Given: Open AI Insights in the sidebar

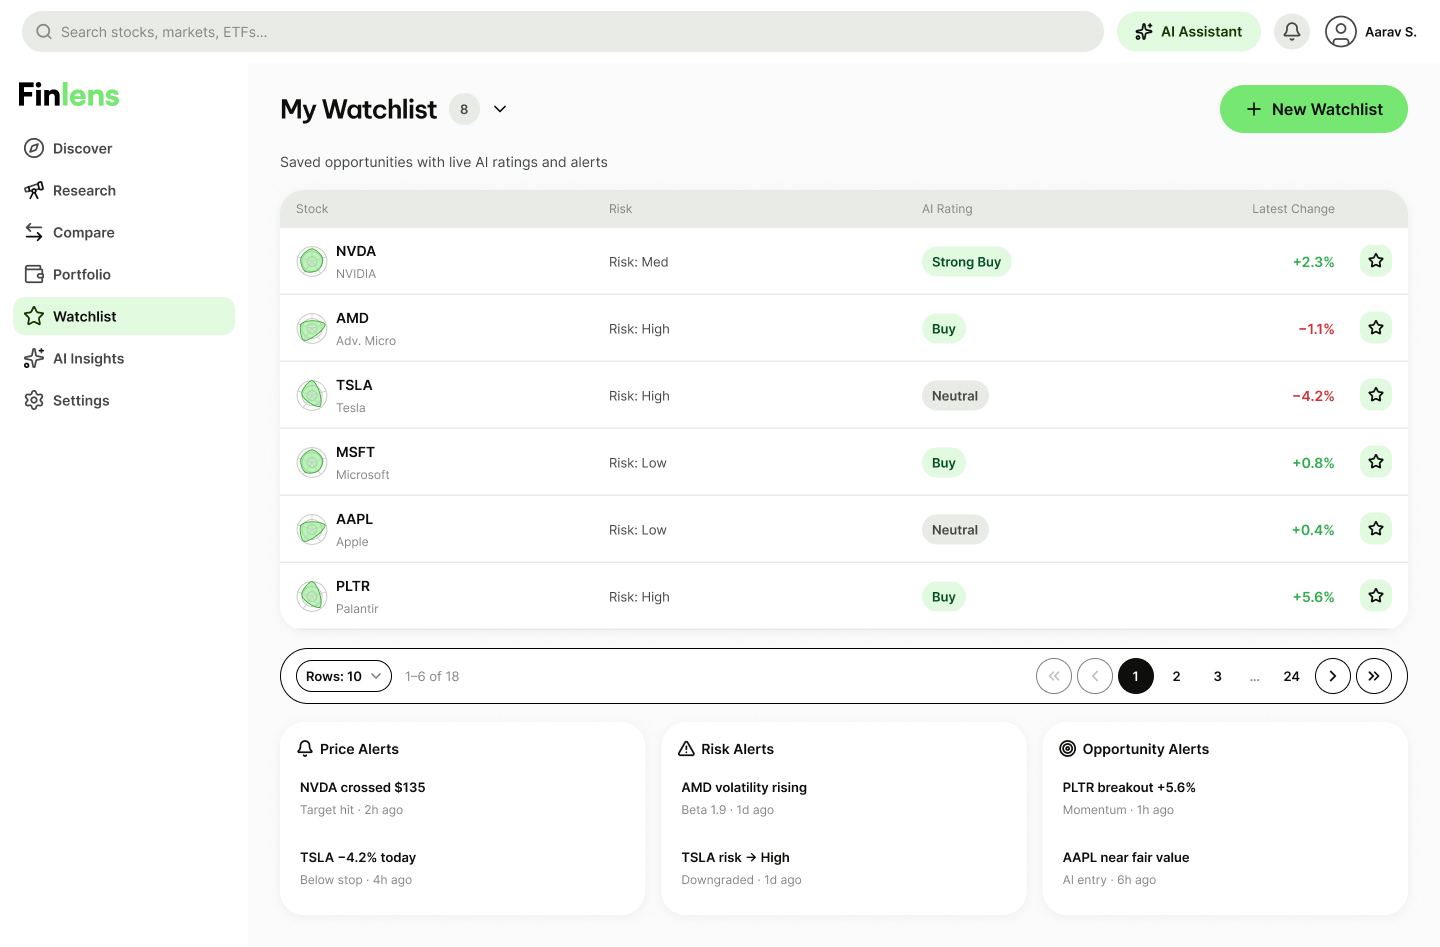Looking at the screenshot, I should [124, 358].
